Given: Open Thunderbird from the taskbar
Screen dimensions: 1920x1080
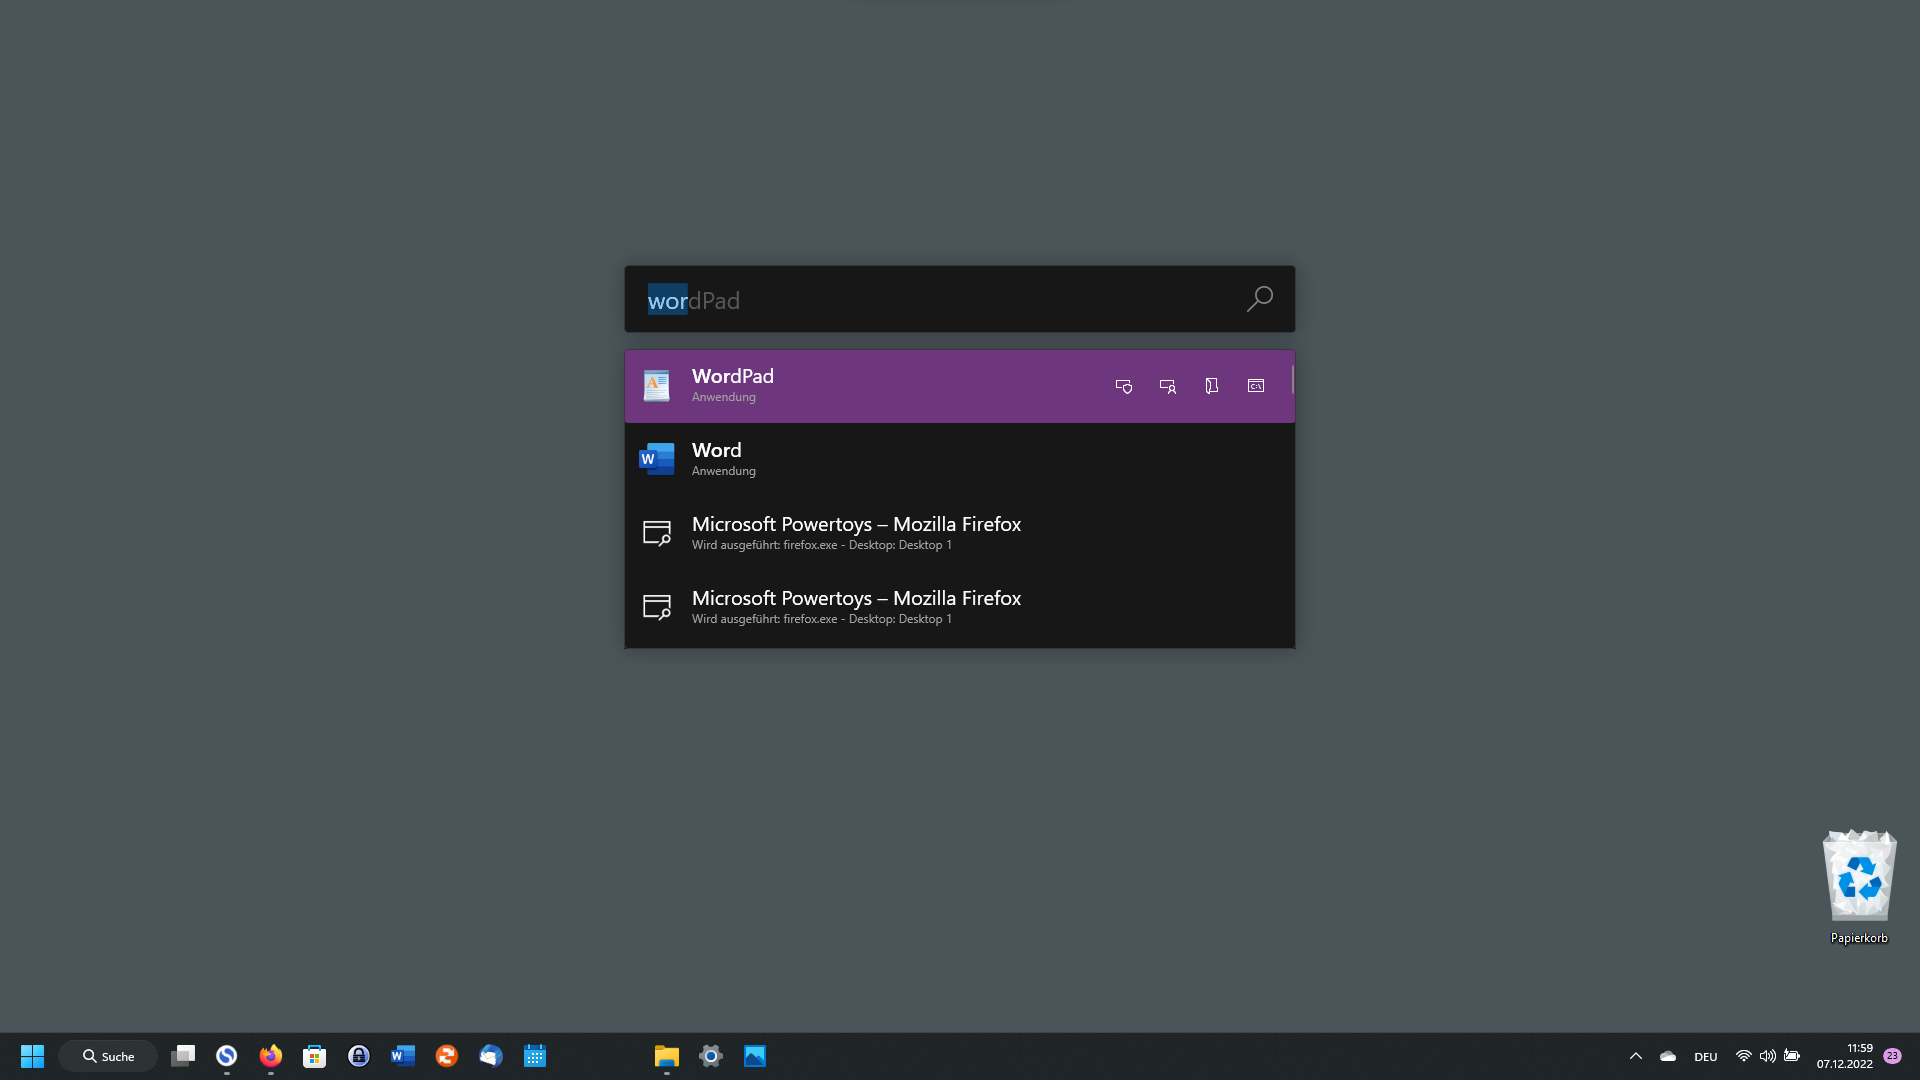Looking at the screenshot, I should (x=491, y=1056).
